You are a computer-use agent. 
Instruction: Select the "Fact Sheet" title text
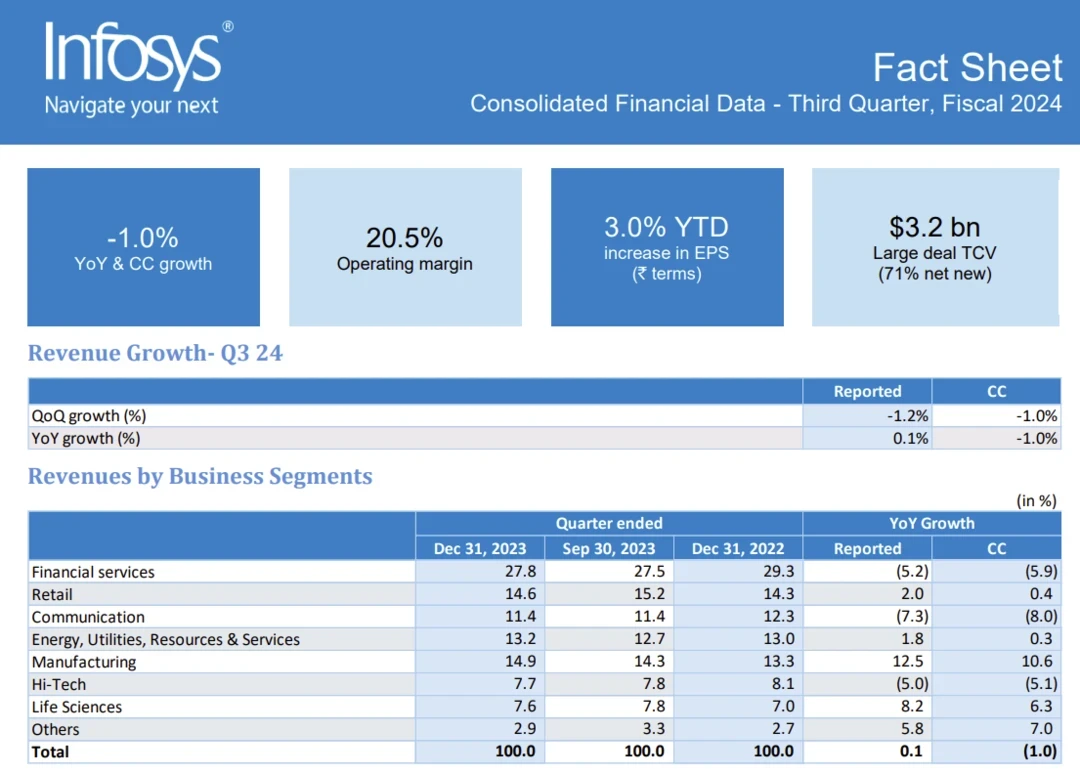pyautogui.click(x=967, y=67)
